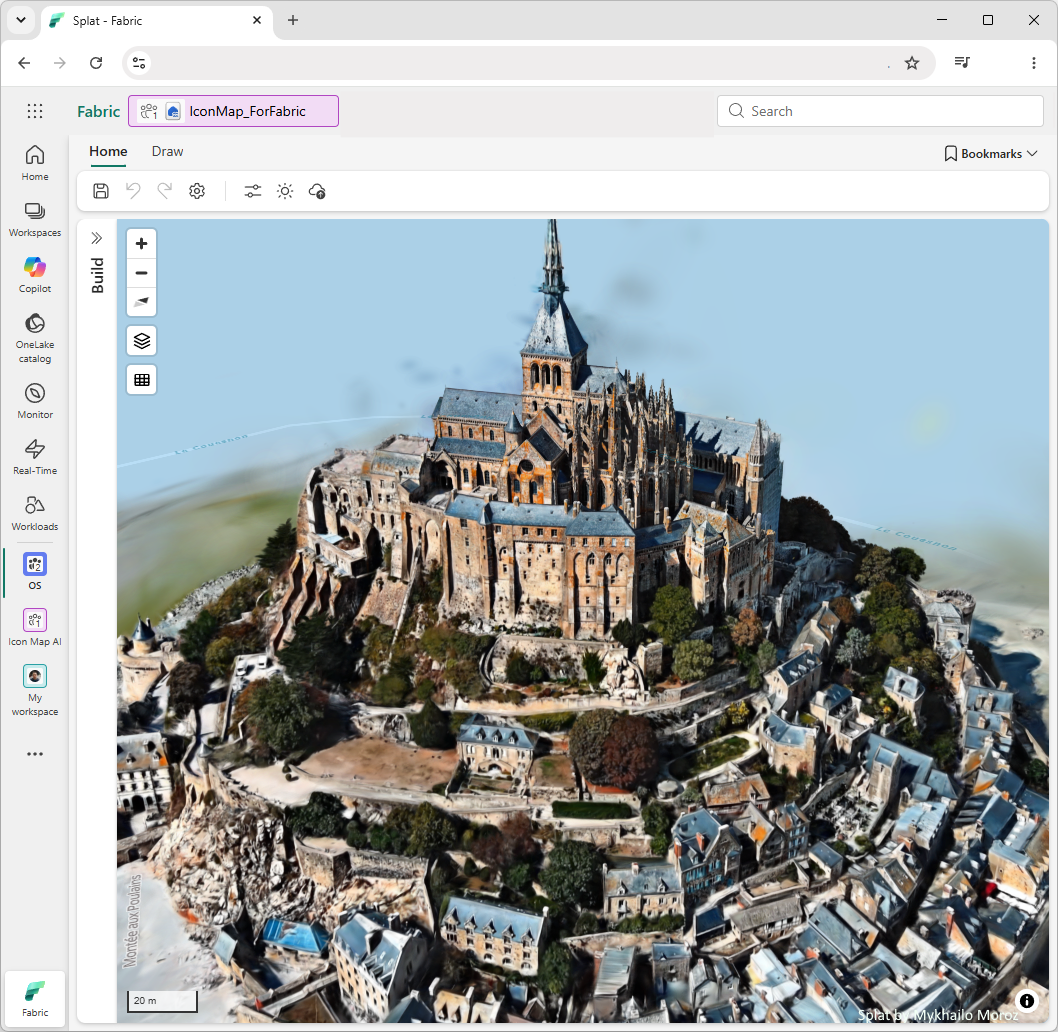Open the Fabric app launcher grid

coord(35,111)
